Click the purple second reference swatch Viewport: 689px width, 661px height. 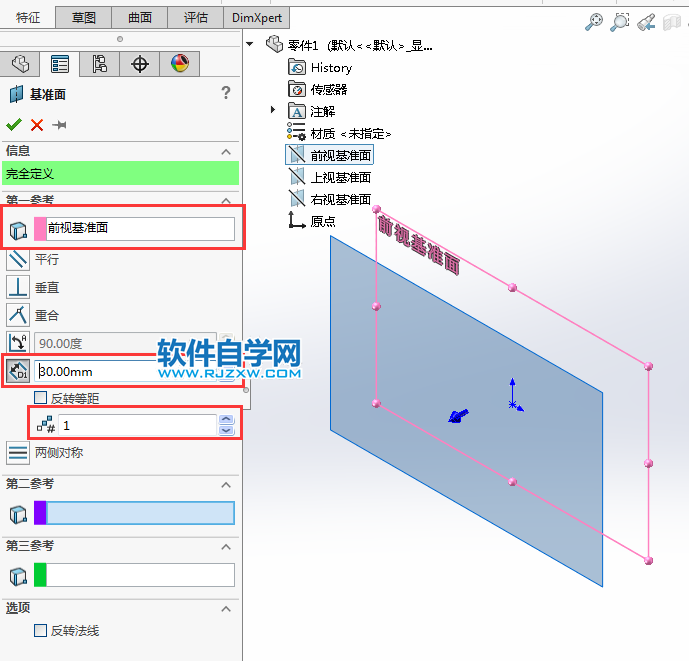[x=40, y=513]
